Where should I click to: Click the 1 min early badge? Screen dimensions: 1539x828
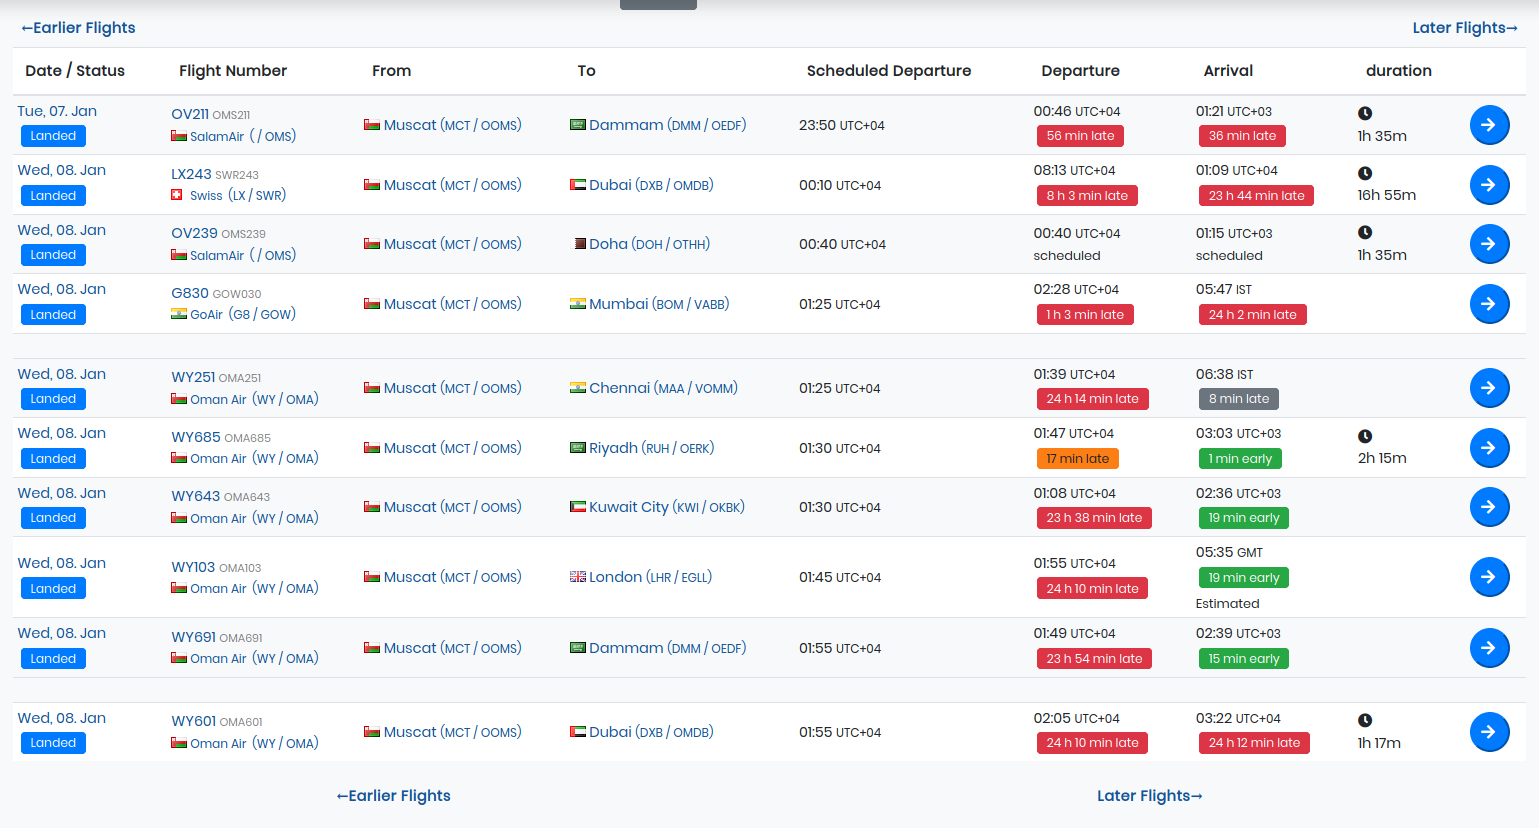1240,459
